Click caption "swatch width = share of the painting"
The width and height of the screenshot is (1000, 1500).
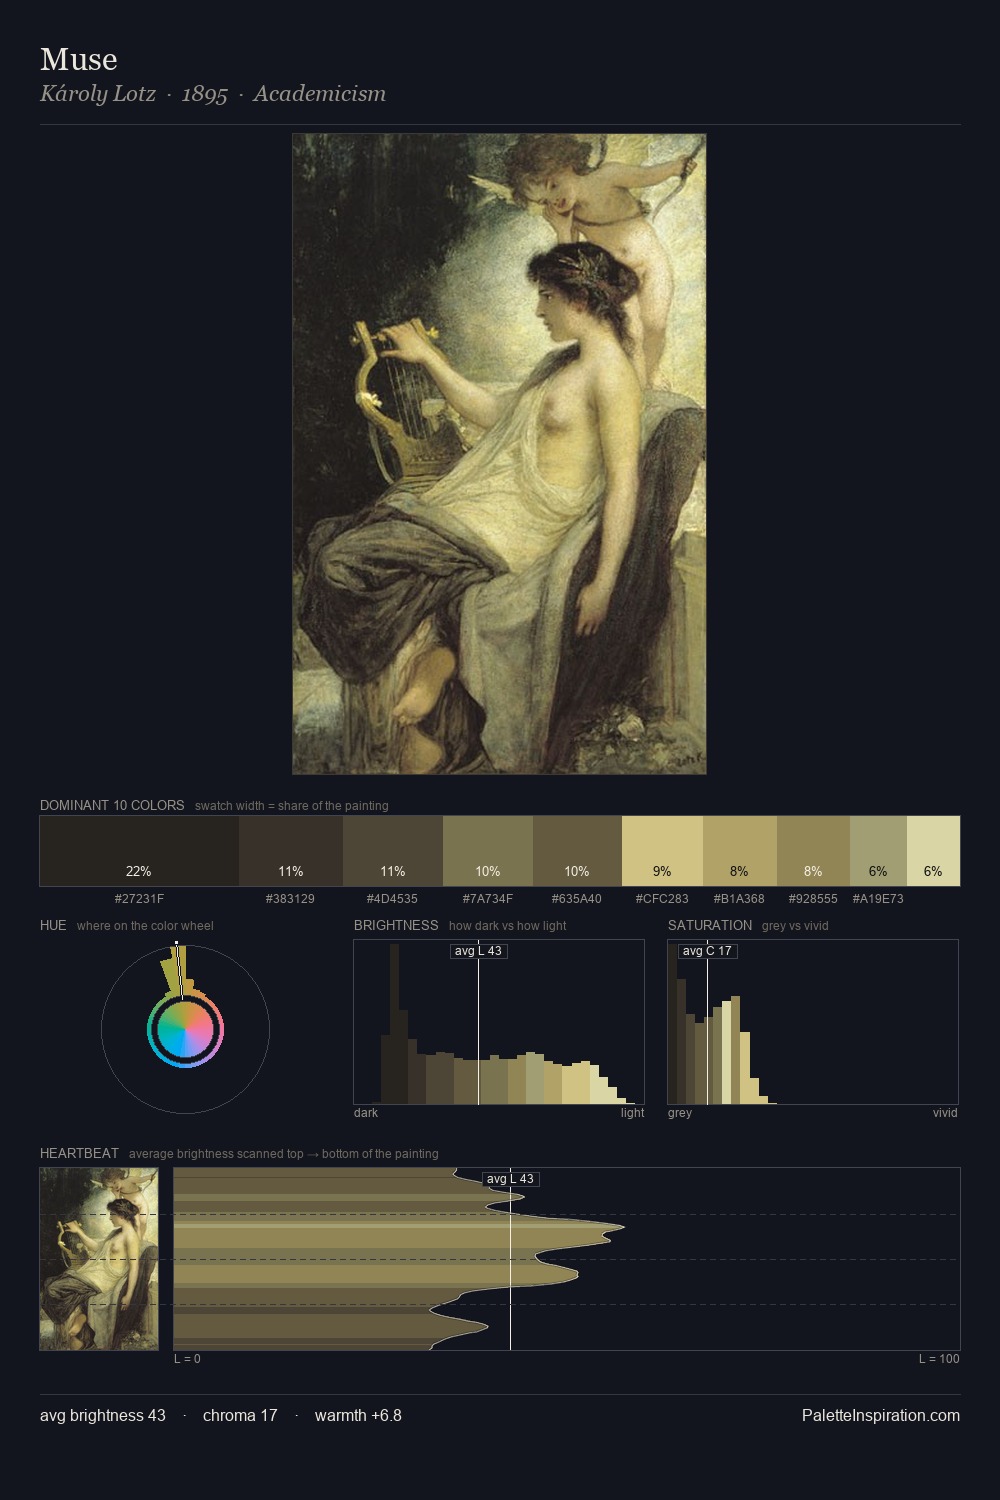[292, 806]
